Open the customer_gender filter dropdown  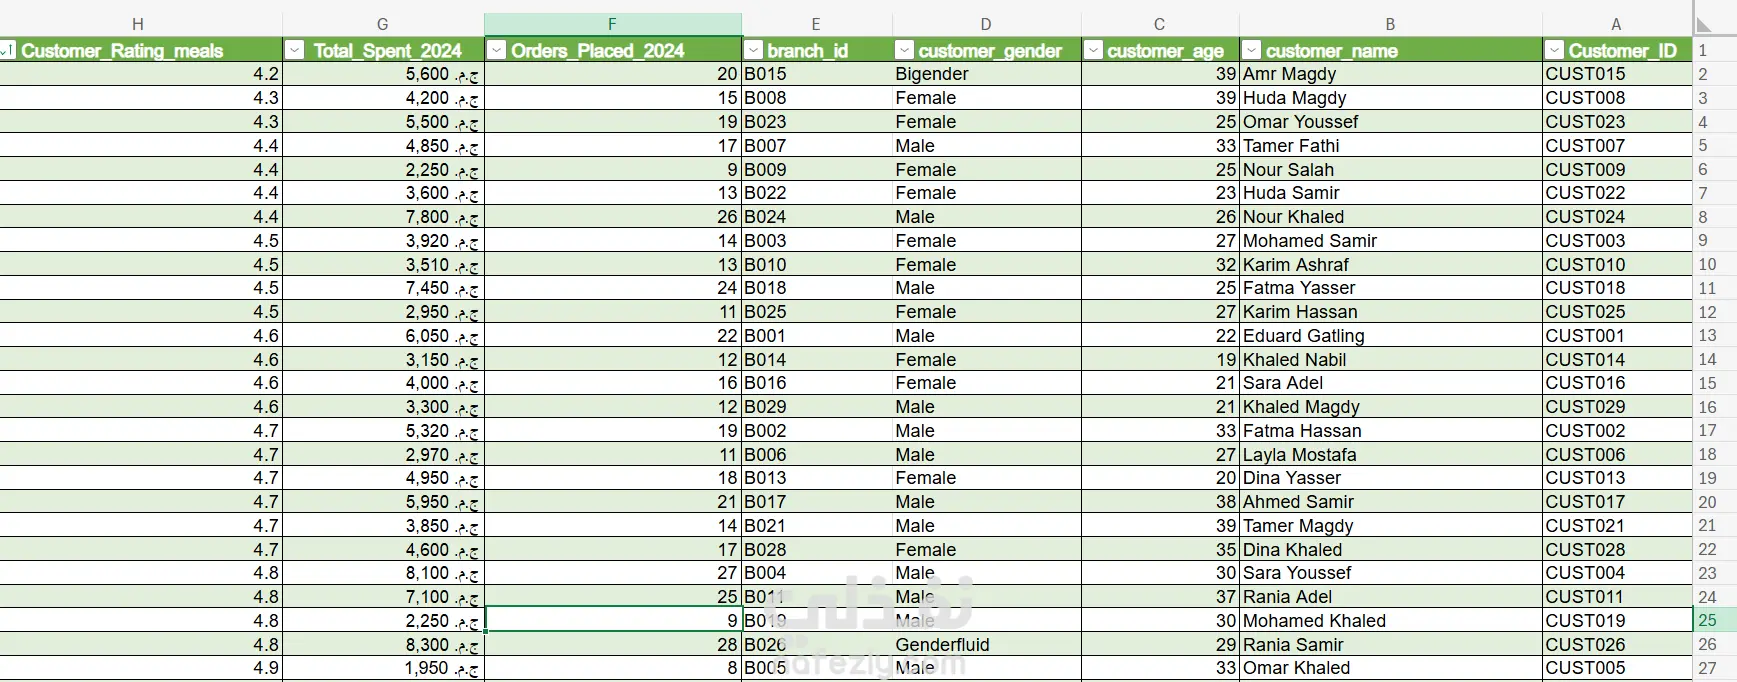click(x=904, y=50)
